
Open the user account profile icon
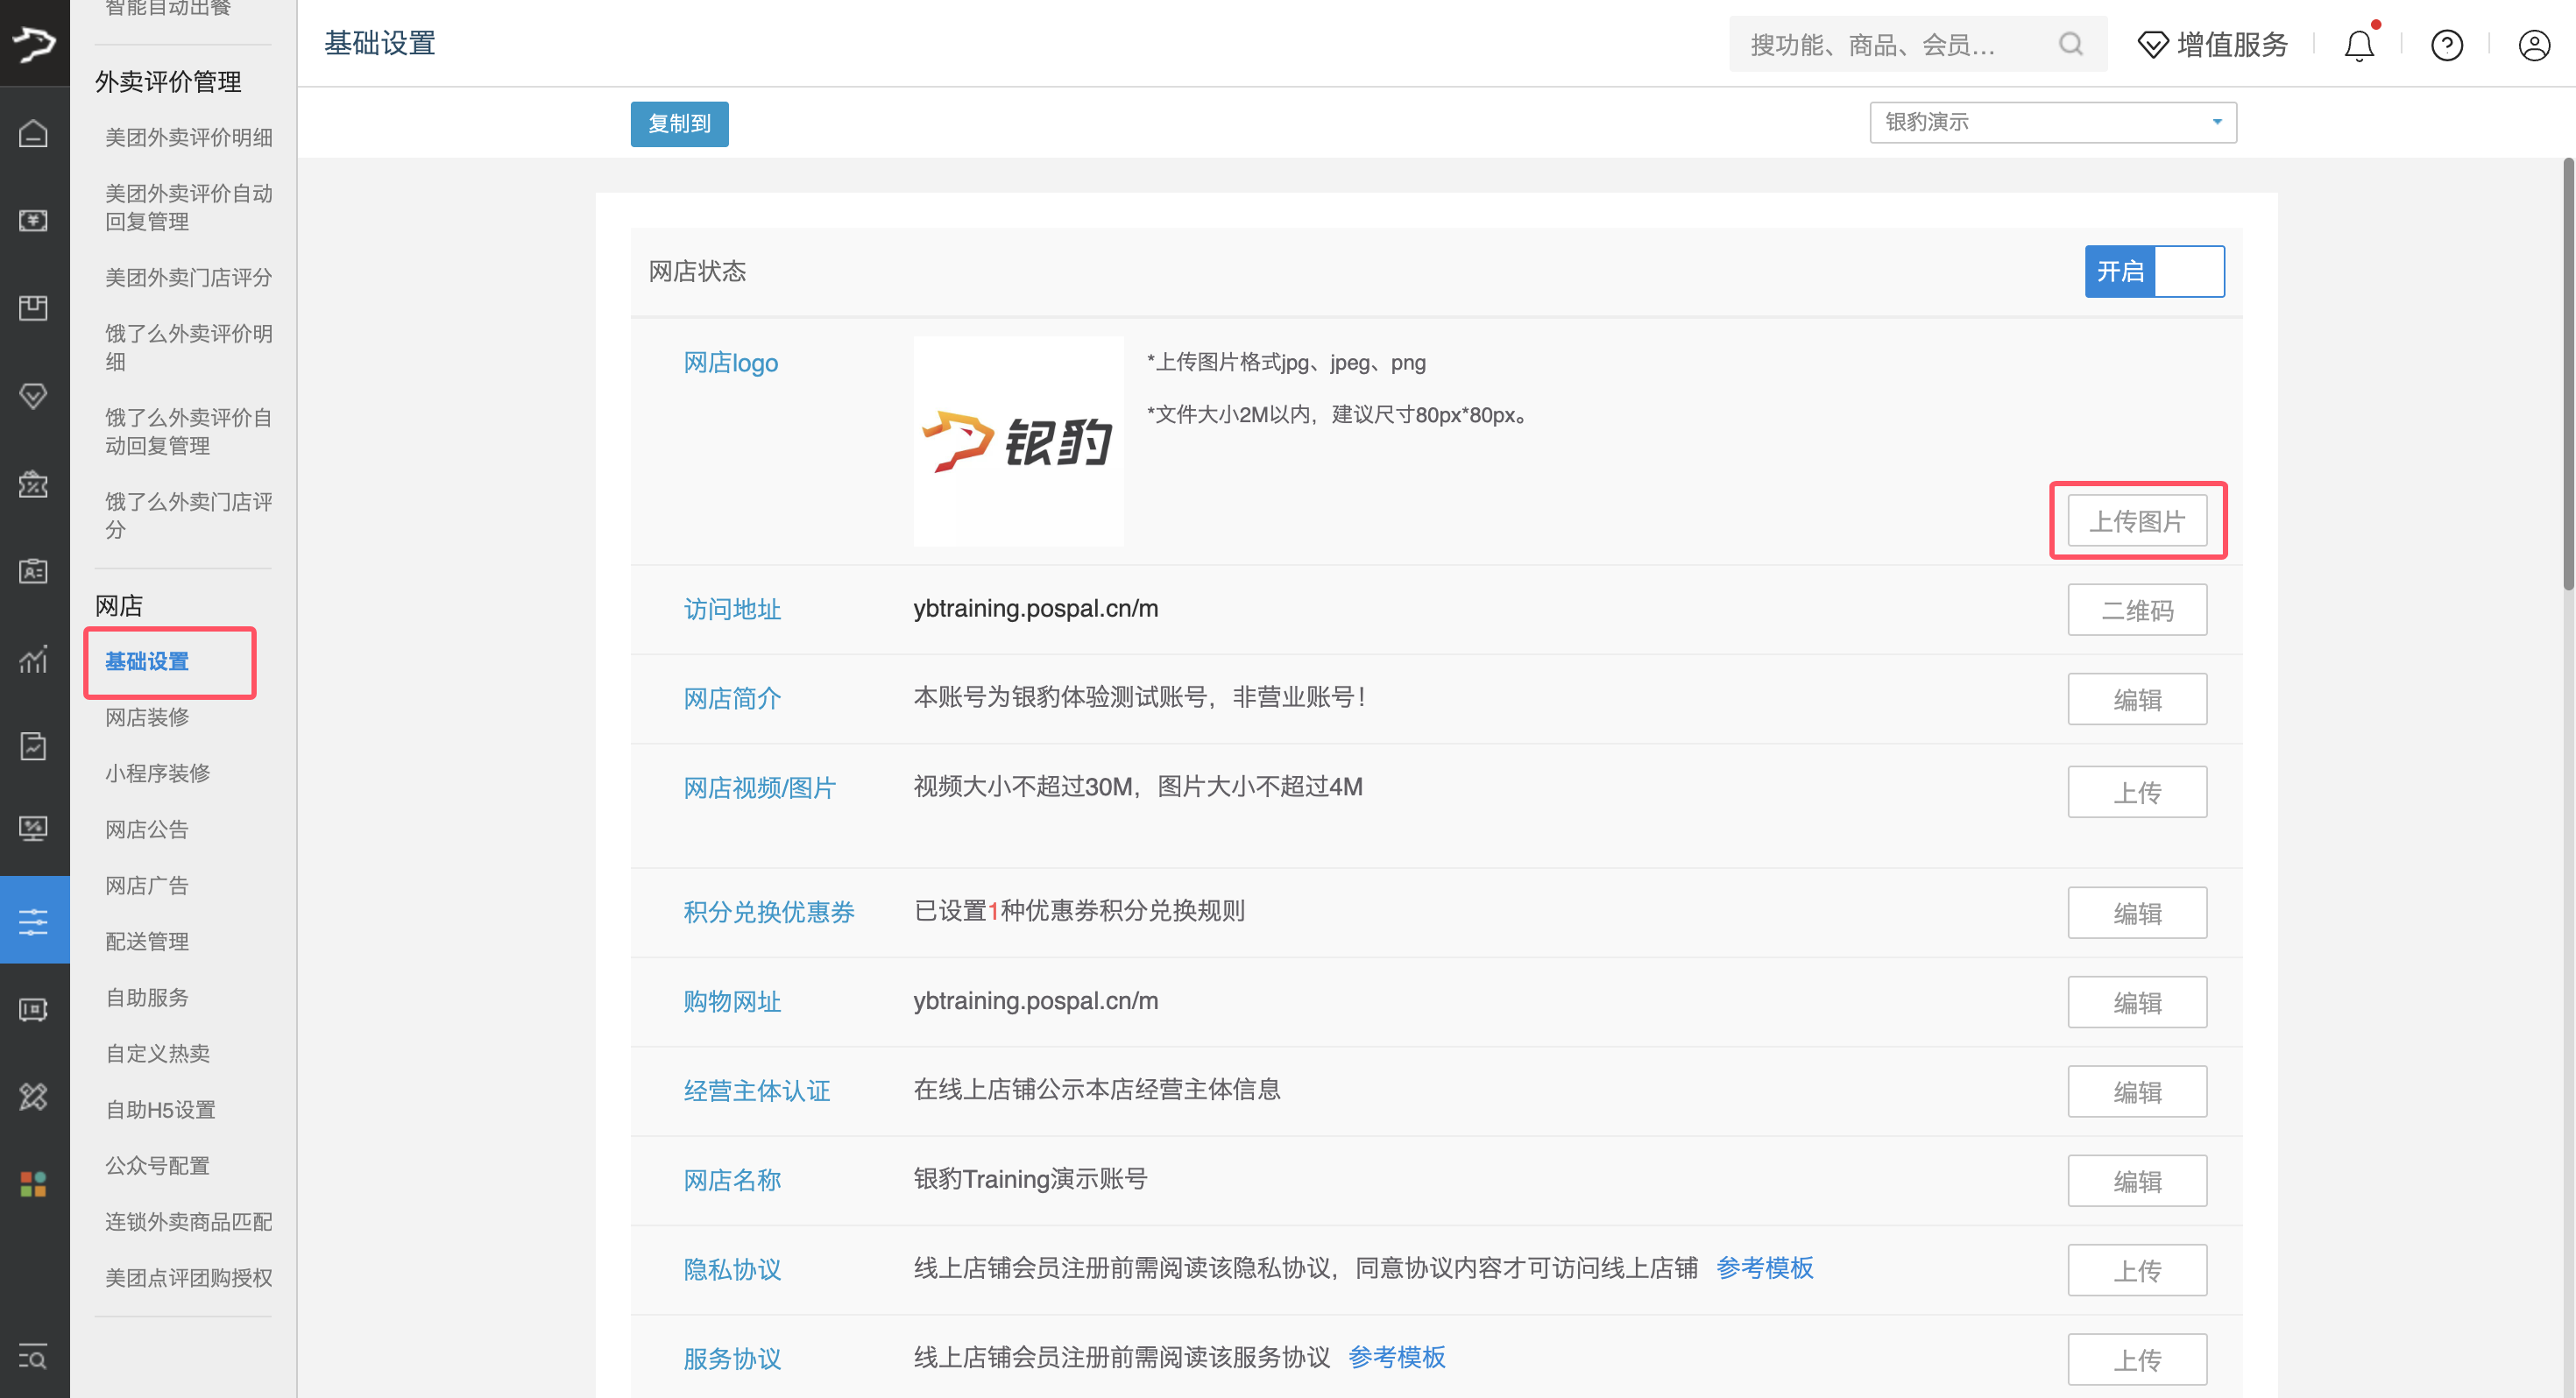coord(2534,45)
